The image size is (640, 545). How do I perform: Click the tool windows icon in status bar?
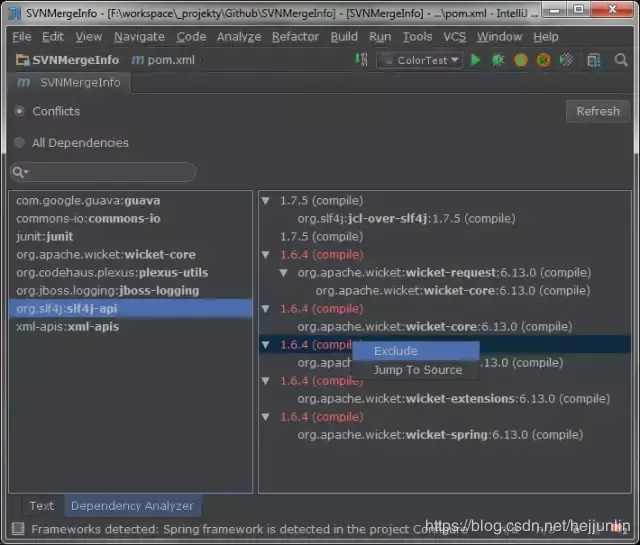click(18, 529)
